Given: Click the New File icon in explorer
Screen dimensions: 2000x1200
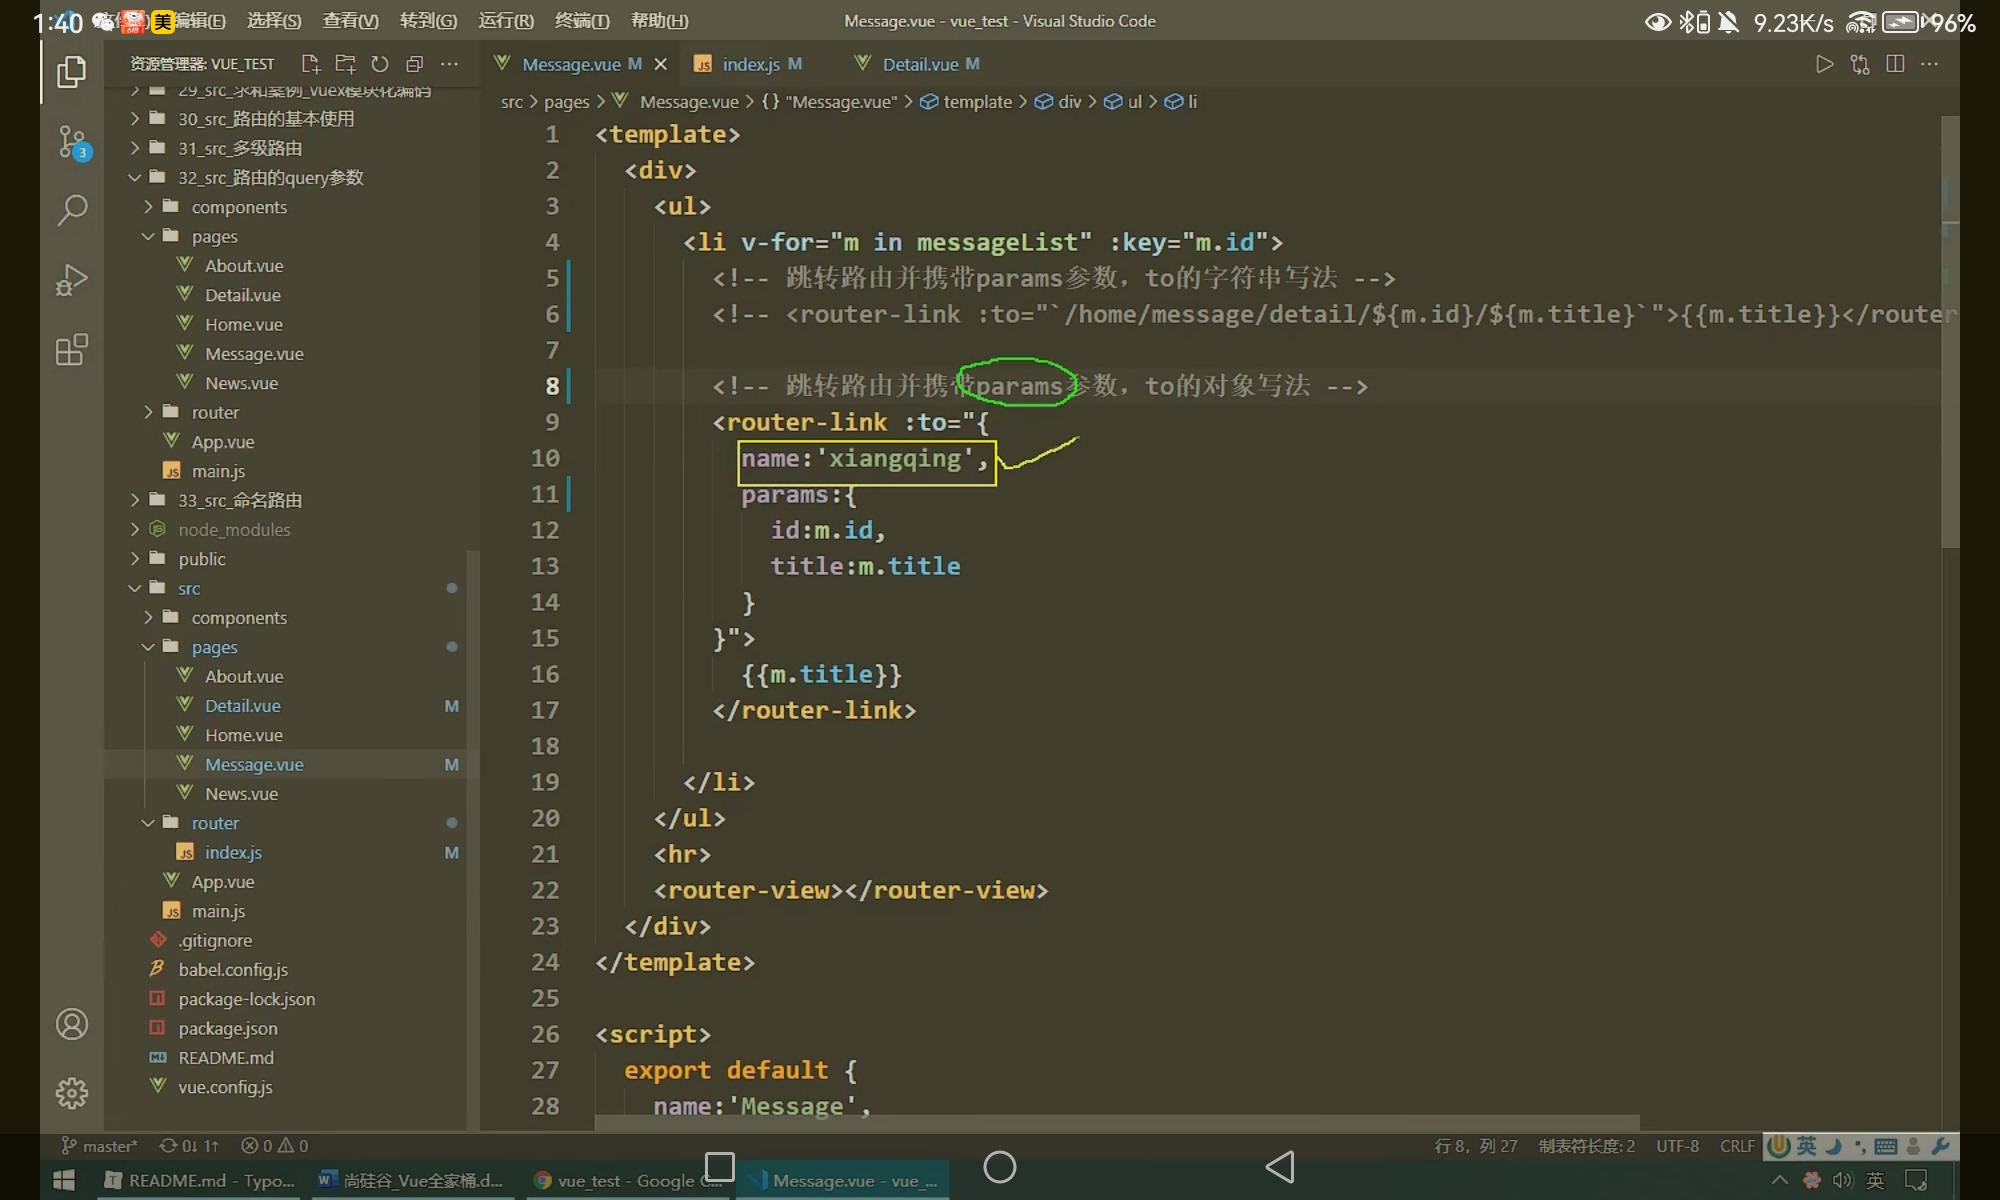Looking at the screenshot, I should (310, 64).
